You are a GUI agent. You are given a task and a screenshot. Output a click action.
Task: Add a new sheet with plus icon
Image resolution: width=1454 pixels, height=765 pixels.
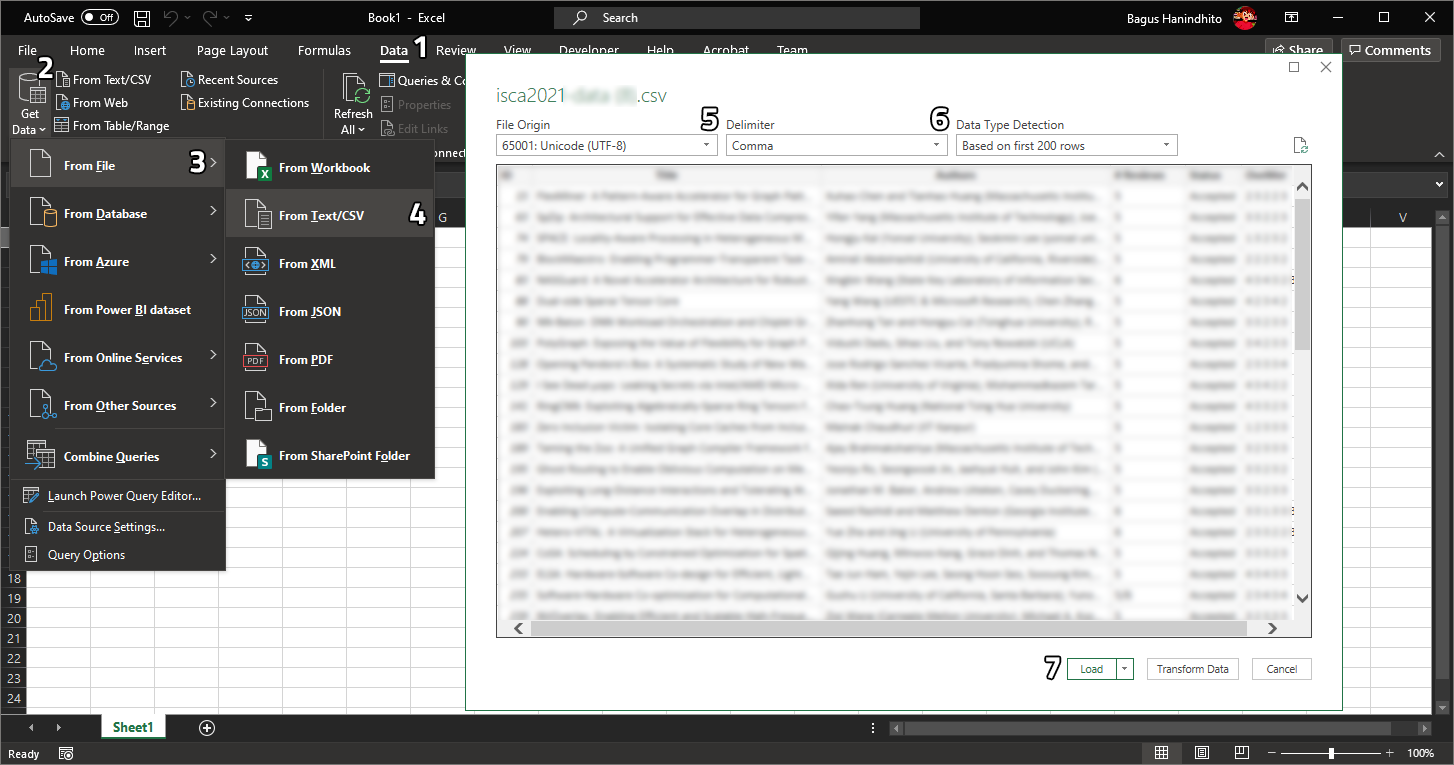[207, 728]
